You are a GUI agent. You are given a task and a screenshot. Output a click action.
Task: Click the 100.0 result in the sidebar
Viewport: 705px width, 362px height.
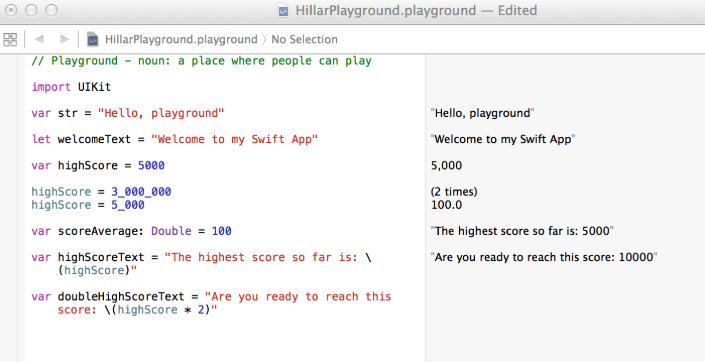click(446, 206)
